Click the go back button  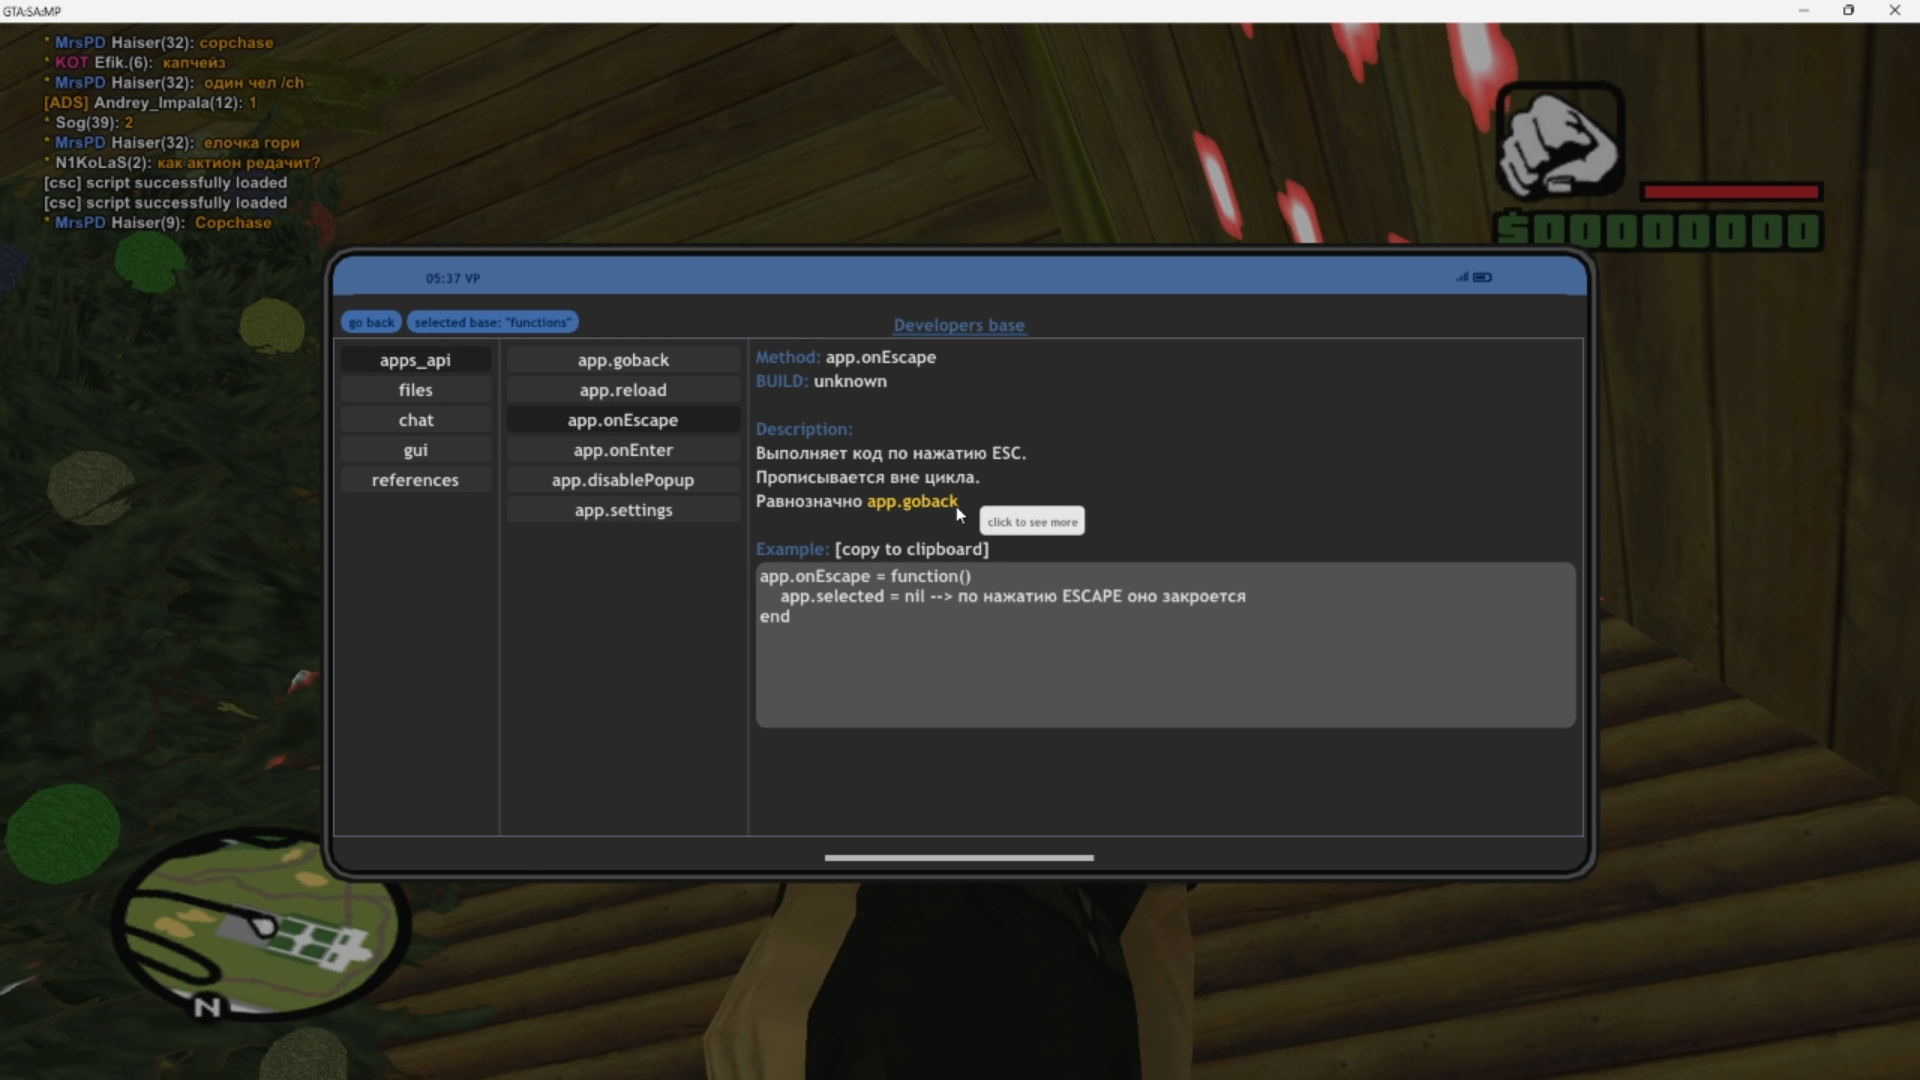tap(371, 322)
